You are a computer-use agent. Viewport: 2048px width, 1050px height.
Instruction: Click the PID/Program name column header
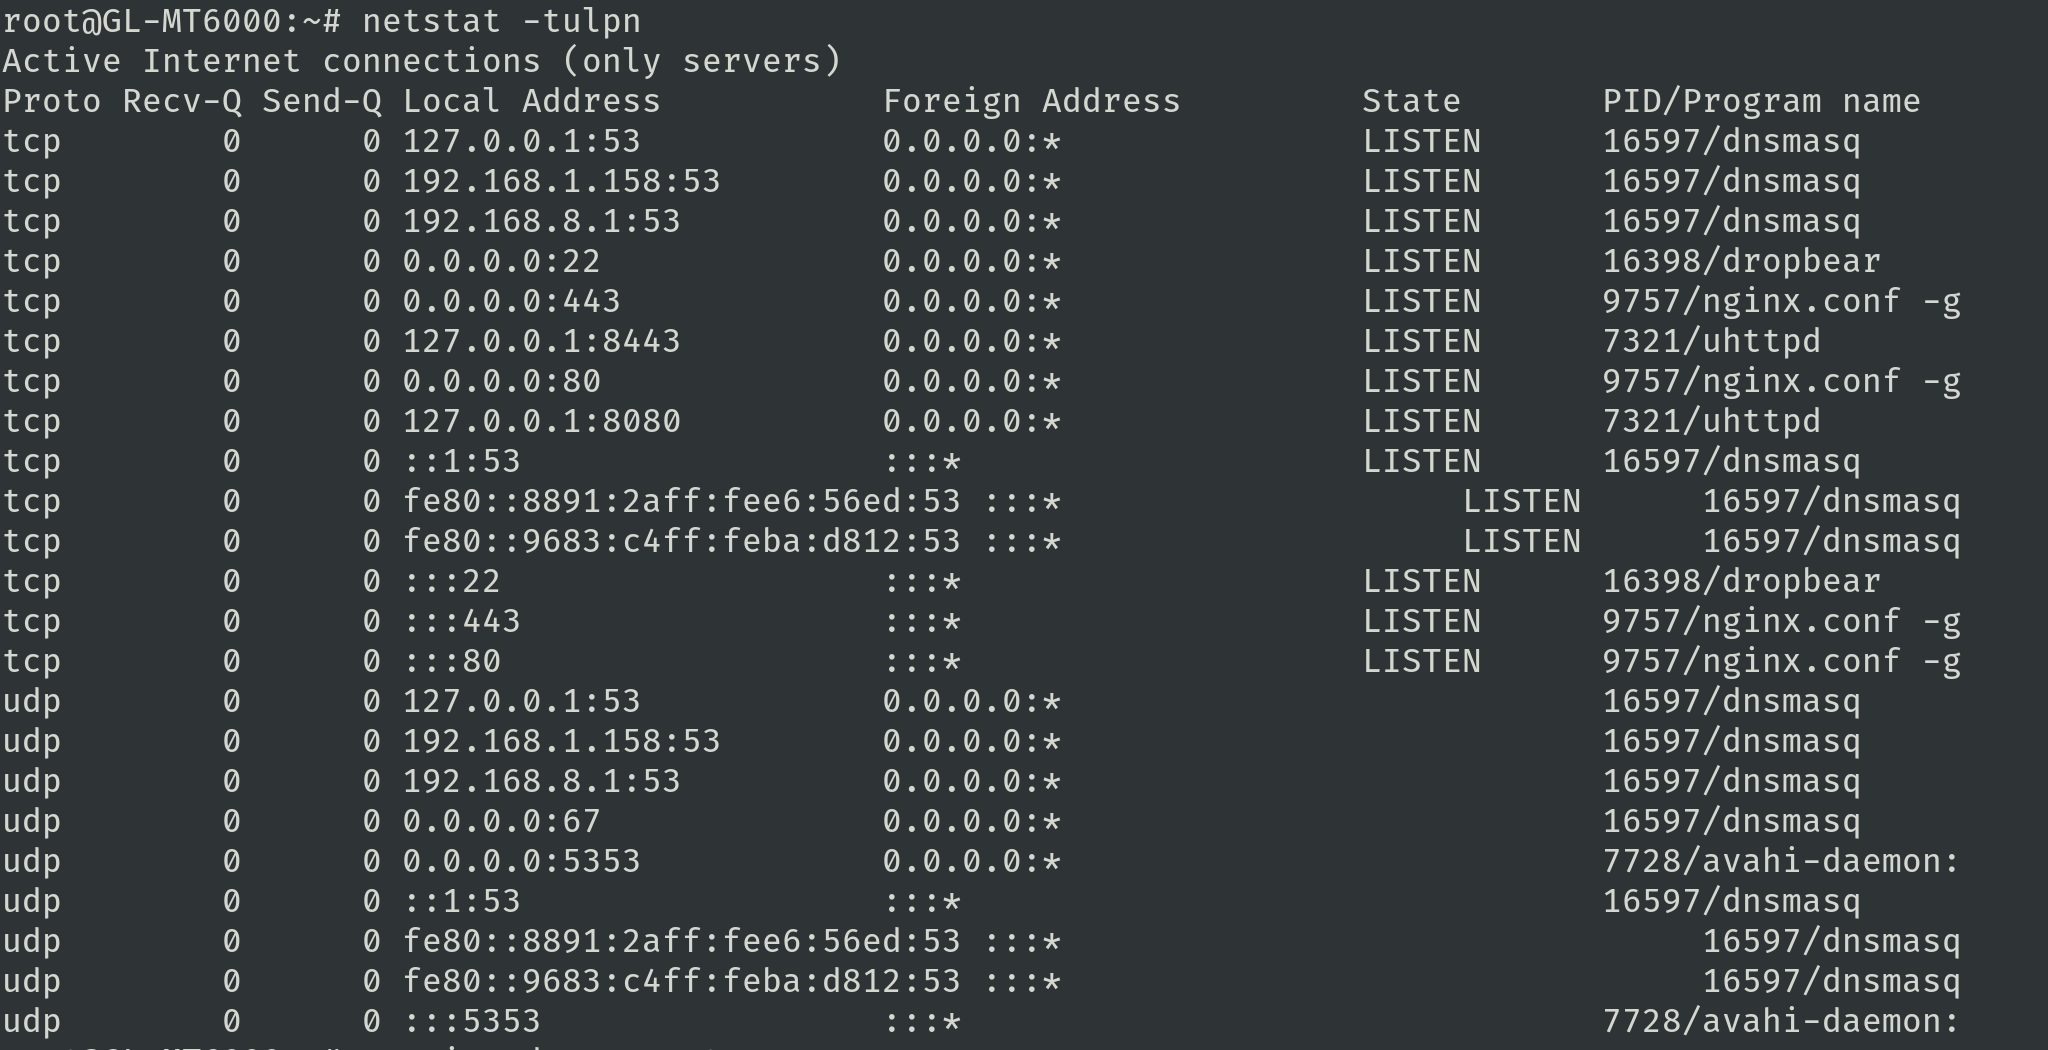[1761, 101]
